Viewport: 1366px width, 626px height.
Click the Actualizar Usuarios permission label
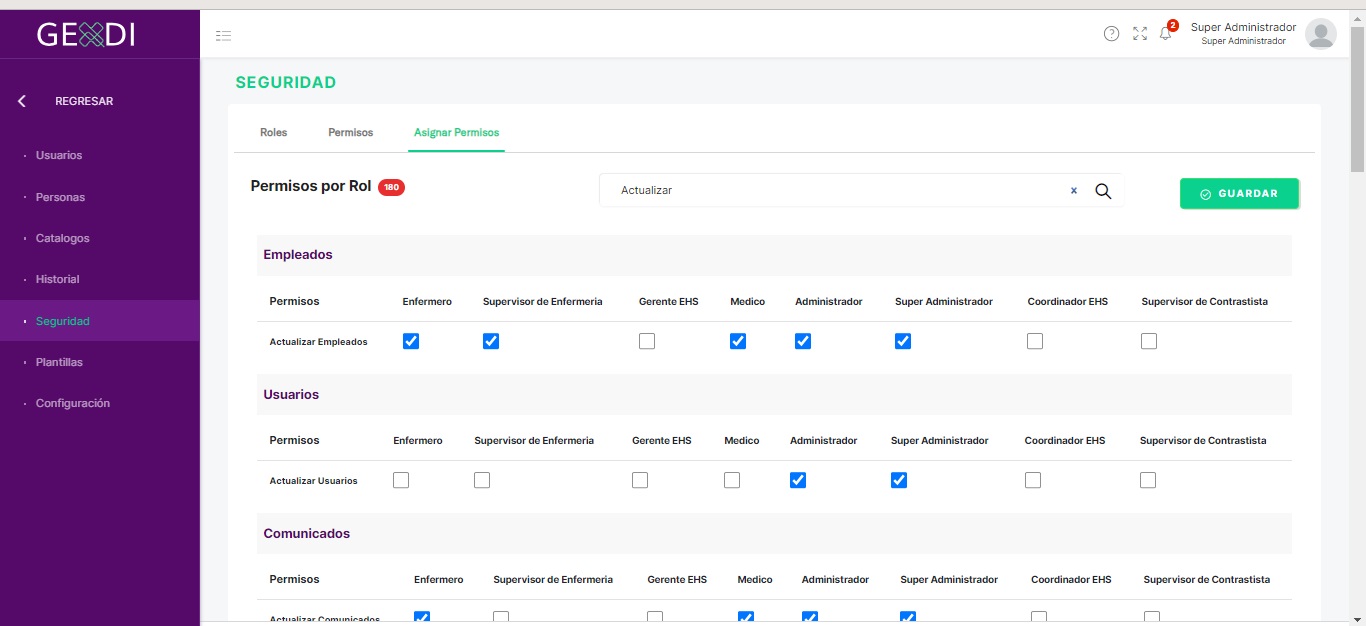coord(313,481)
